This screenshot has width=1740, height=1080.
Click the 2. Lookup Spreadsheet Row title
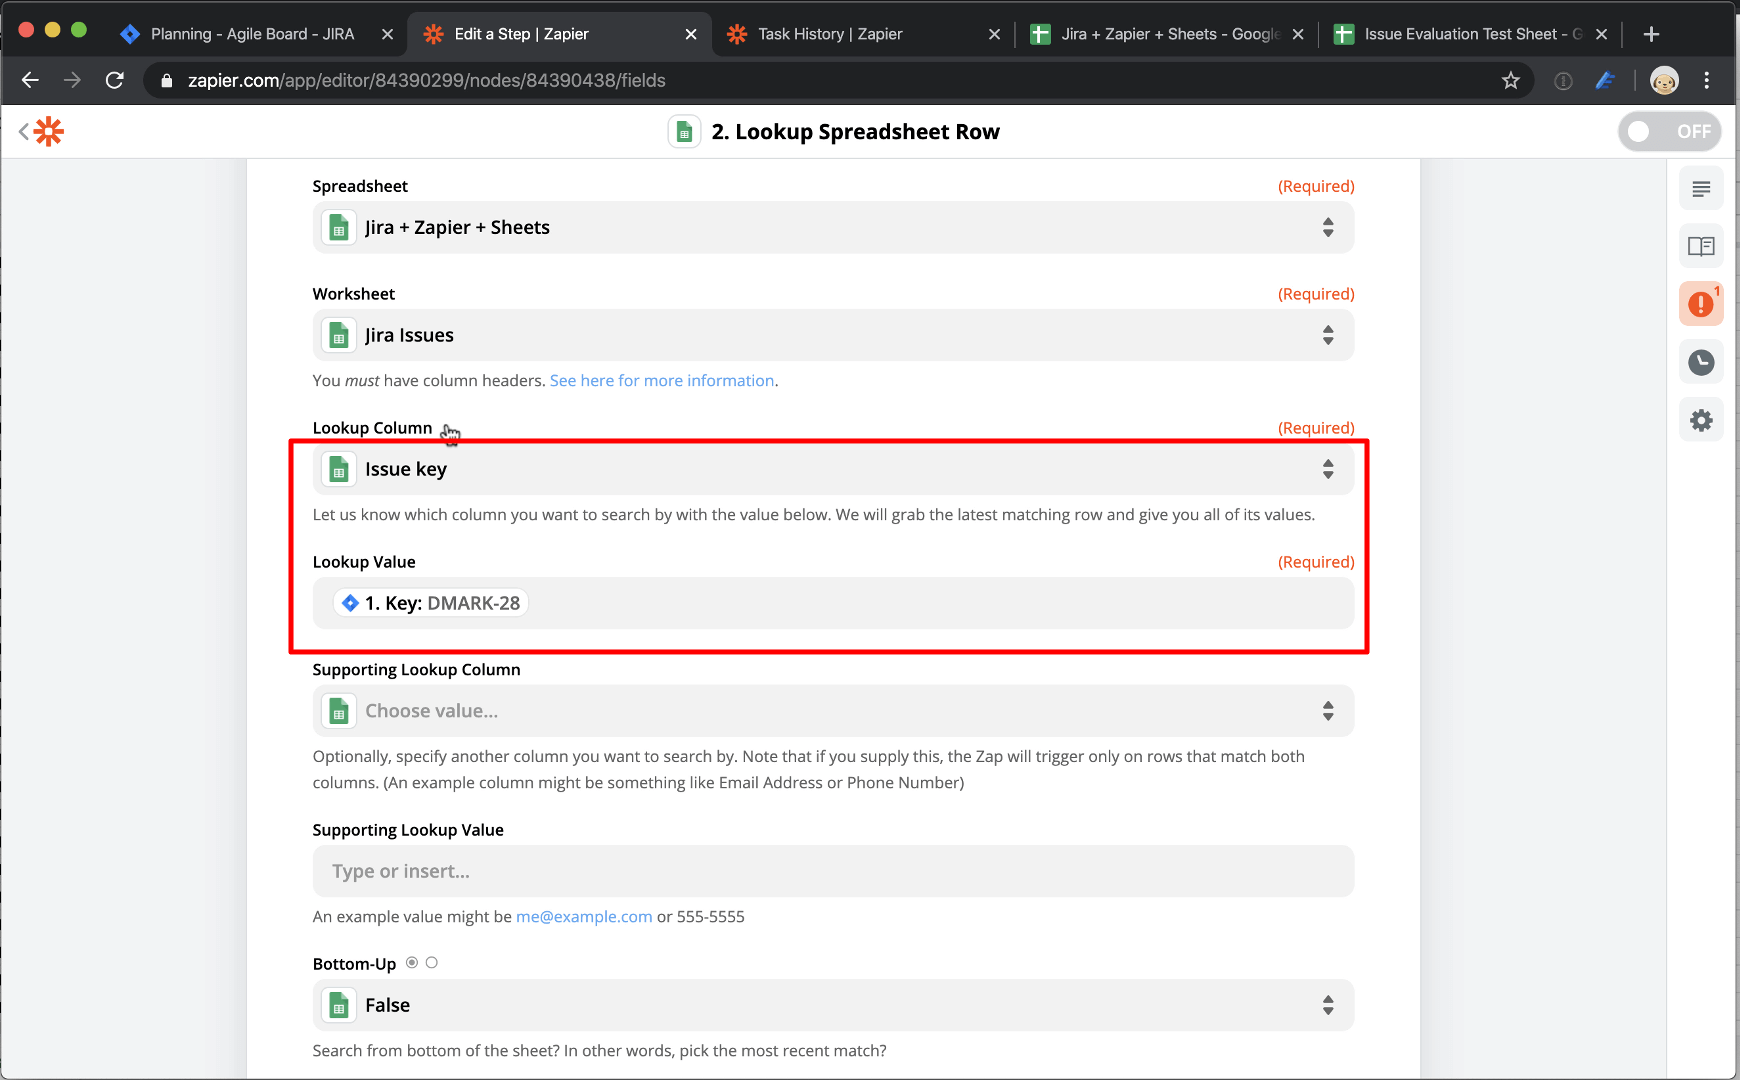tap(855, 132)
